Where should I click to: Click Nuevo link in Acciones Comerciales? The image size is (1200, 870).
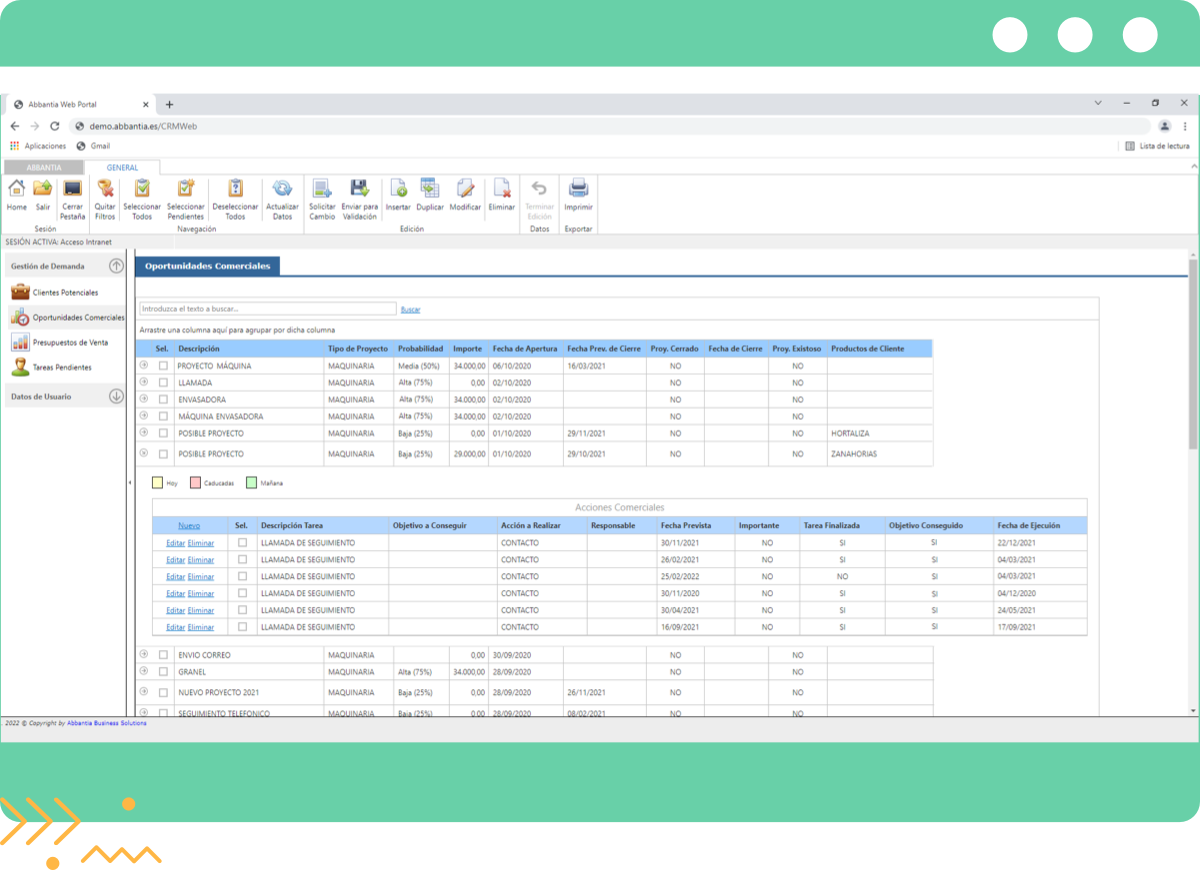click(189, 526)
